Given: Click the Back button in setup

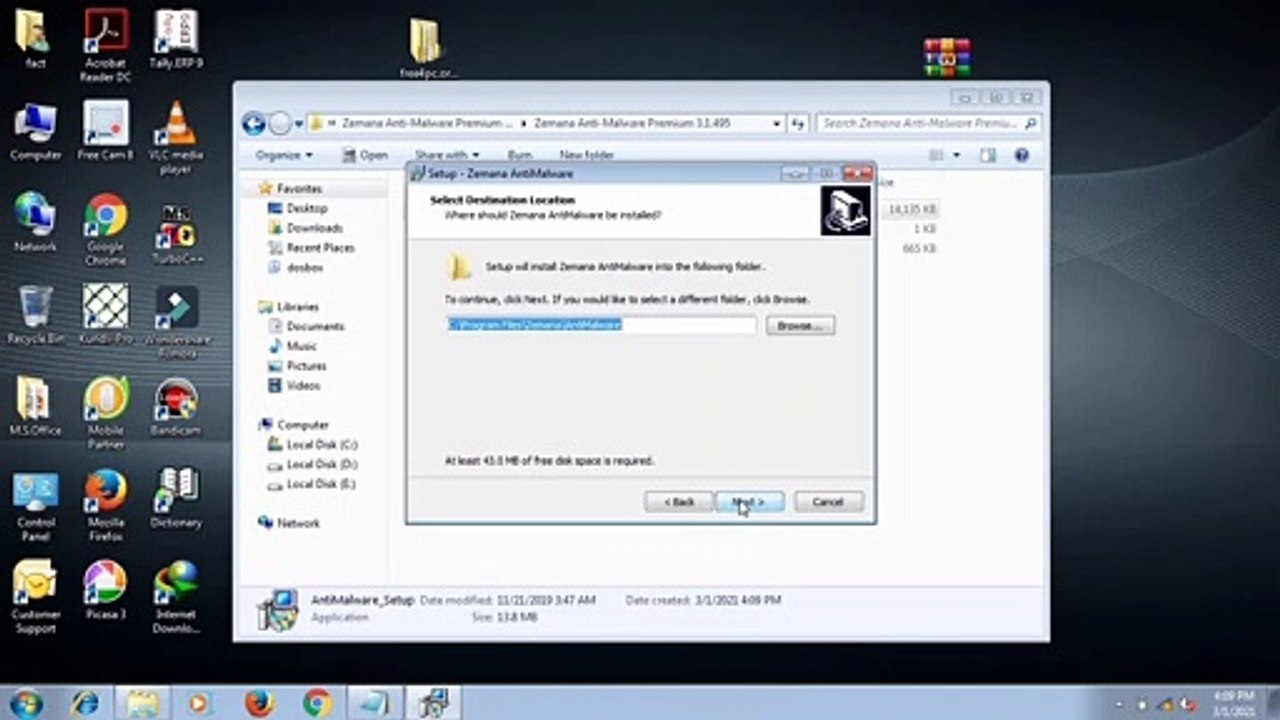Looking at the screenshot, I should click(679, 501).
